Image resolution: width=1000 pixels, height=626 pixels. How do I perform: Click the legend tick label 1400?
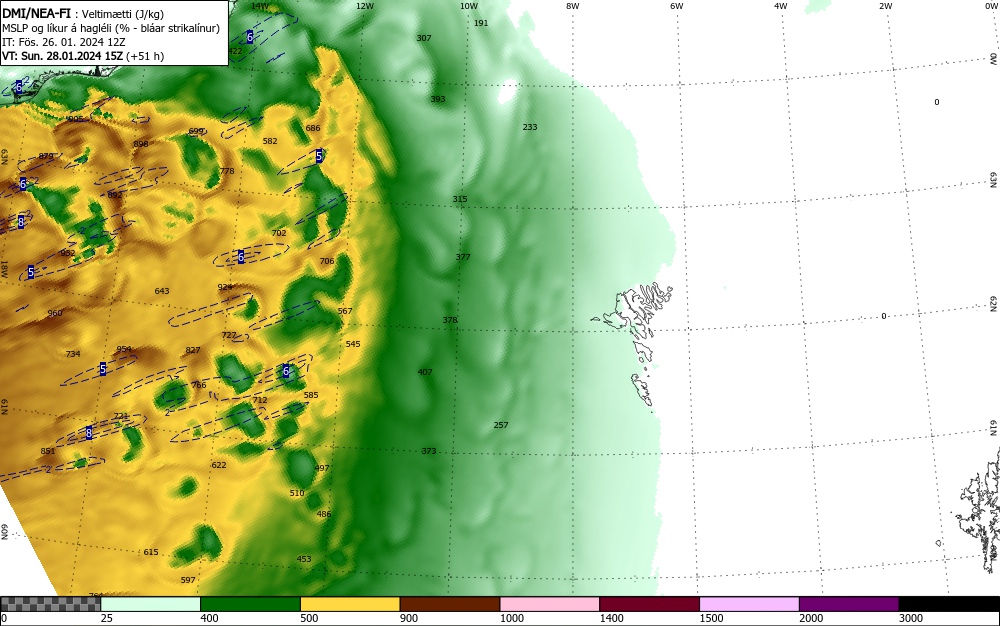(x=612, y=618)
